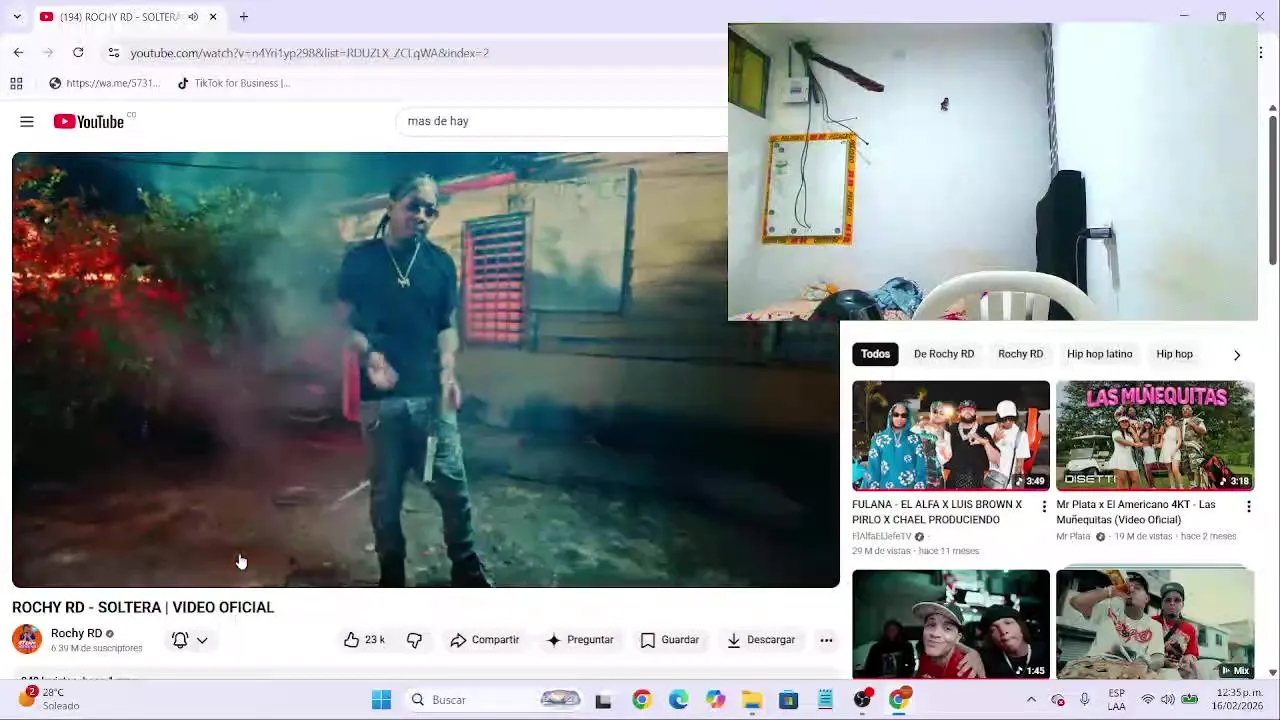Open the 1:45 duration video thumbnail

951,624
